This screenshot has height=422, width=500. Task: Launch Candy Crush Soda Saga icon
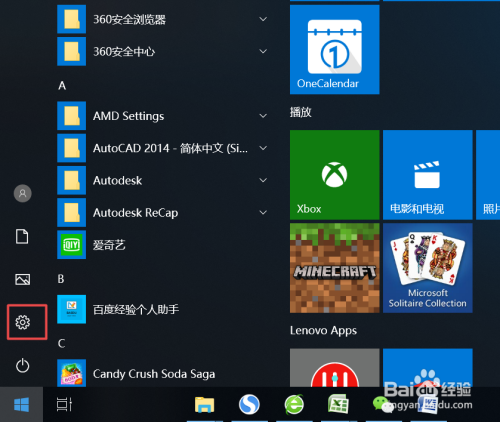(71, 373)
